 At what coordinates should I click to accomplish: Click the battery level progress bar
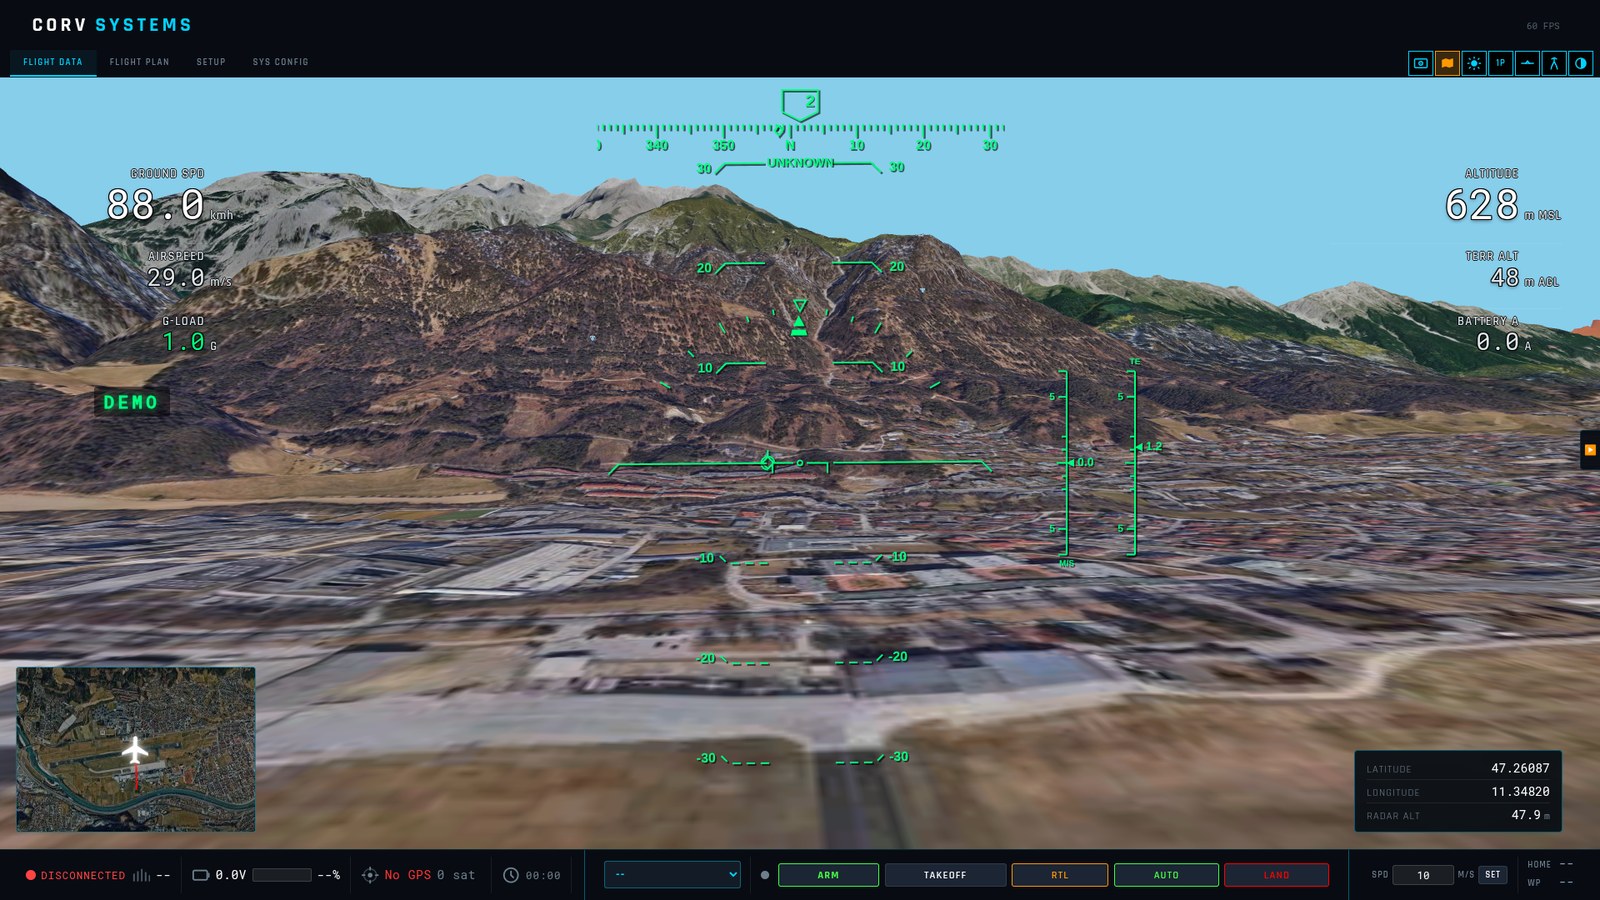coord(282,875)
